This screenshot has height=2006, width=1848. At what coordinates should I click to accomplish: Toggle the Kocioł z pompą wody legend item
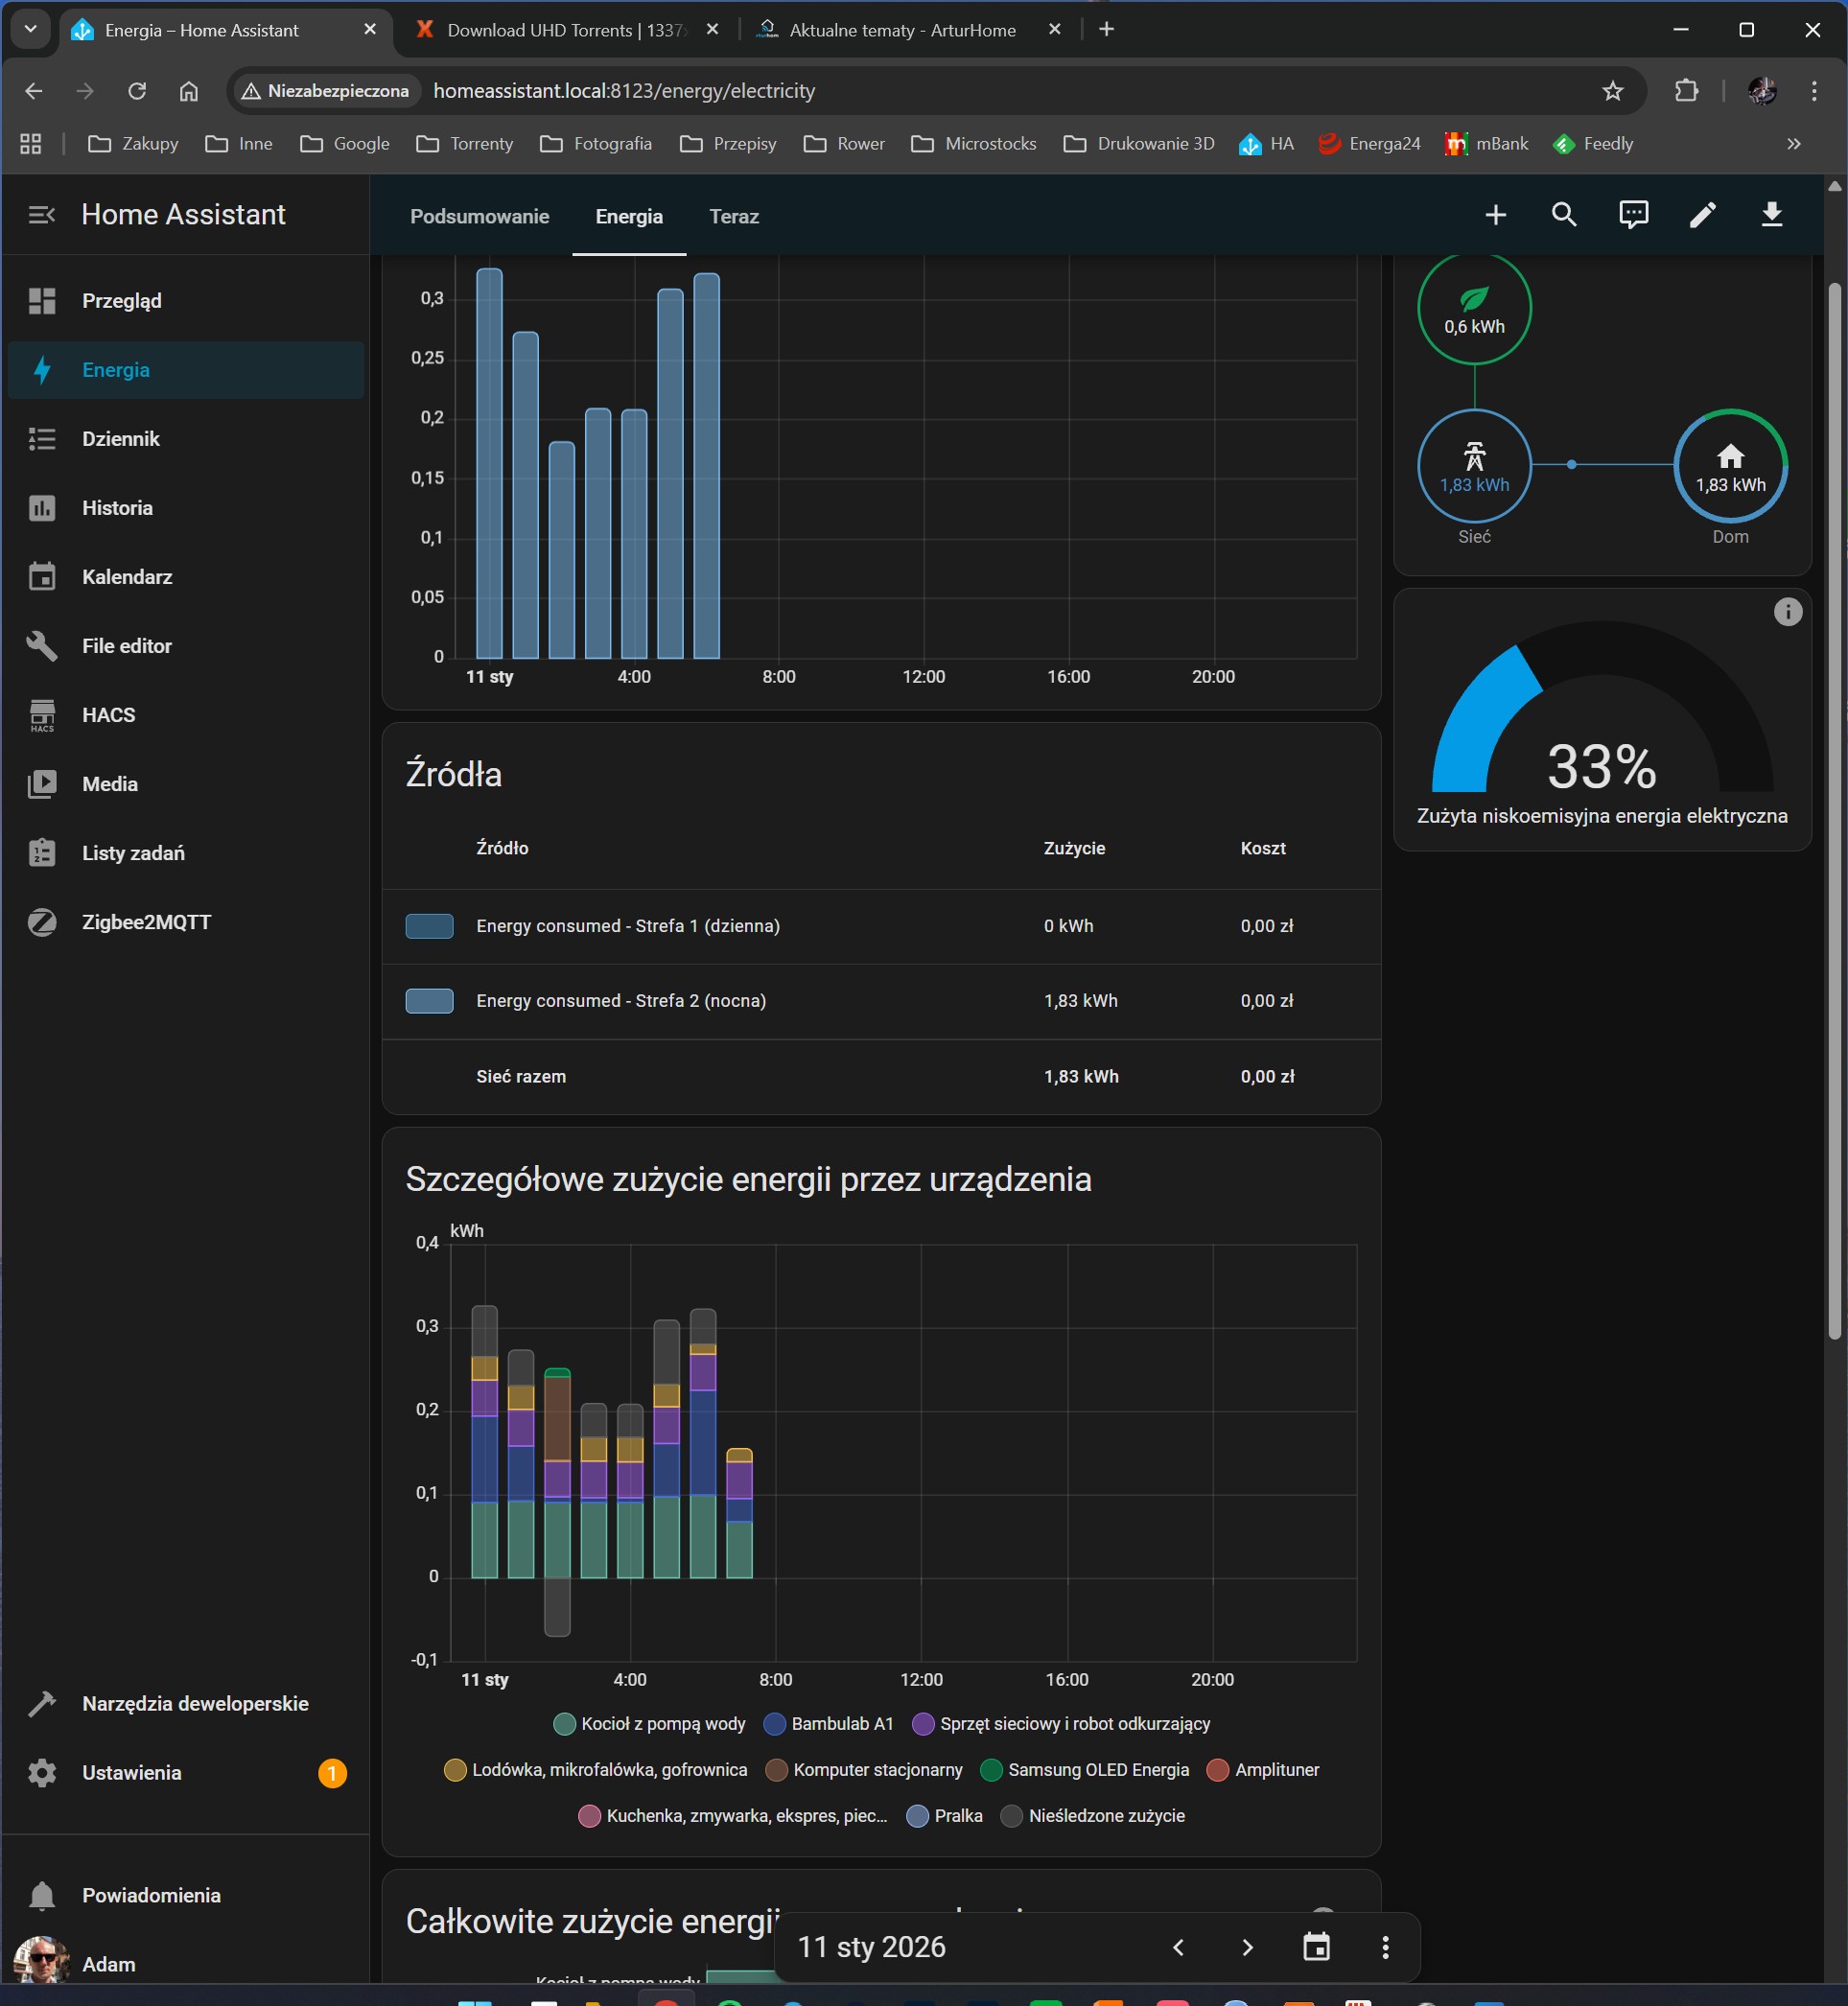pyautogui.click(x=650, y=1724)
